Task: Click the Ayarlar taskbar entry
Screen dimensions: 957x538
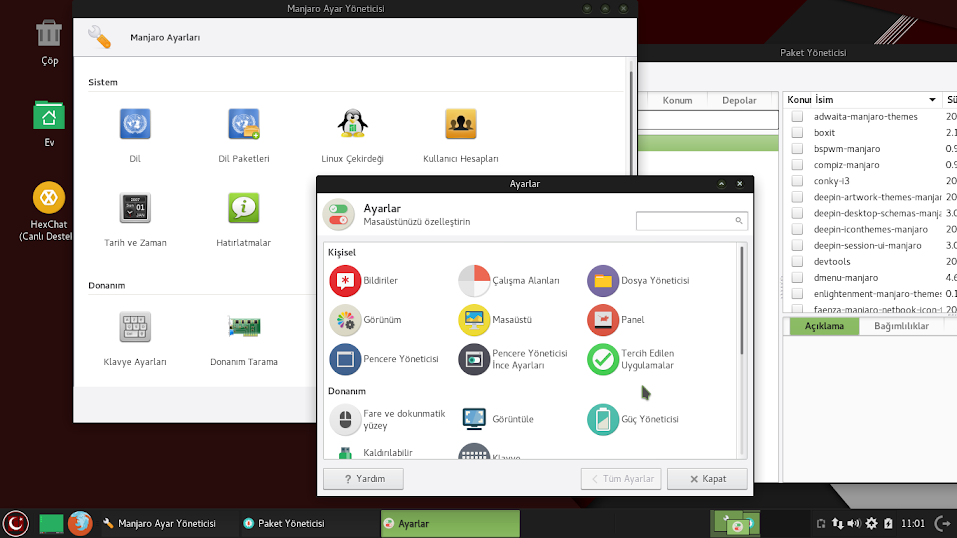Action: 450,523
